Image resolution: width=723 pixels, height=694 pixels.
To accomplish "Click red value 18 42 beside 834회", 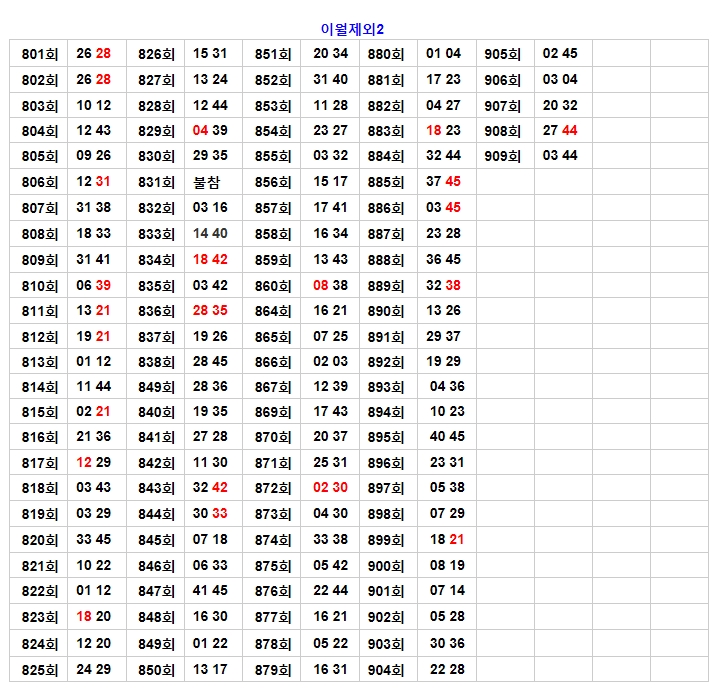I will (x=210, y=259).
